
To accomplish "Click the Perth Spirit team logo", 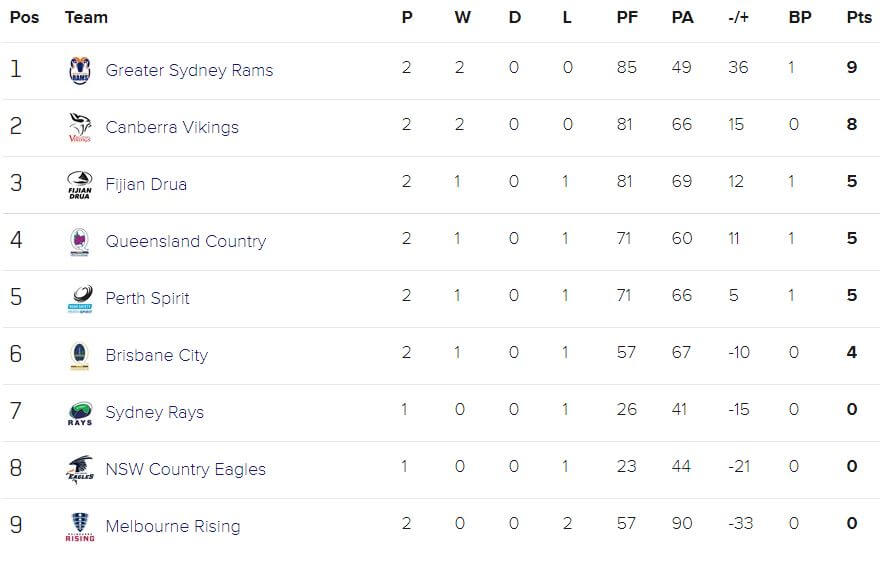I will 80,298.
